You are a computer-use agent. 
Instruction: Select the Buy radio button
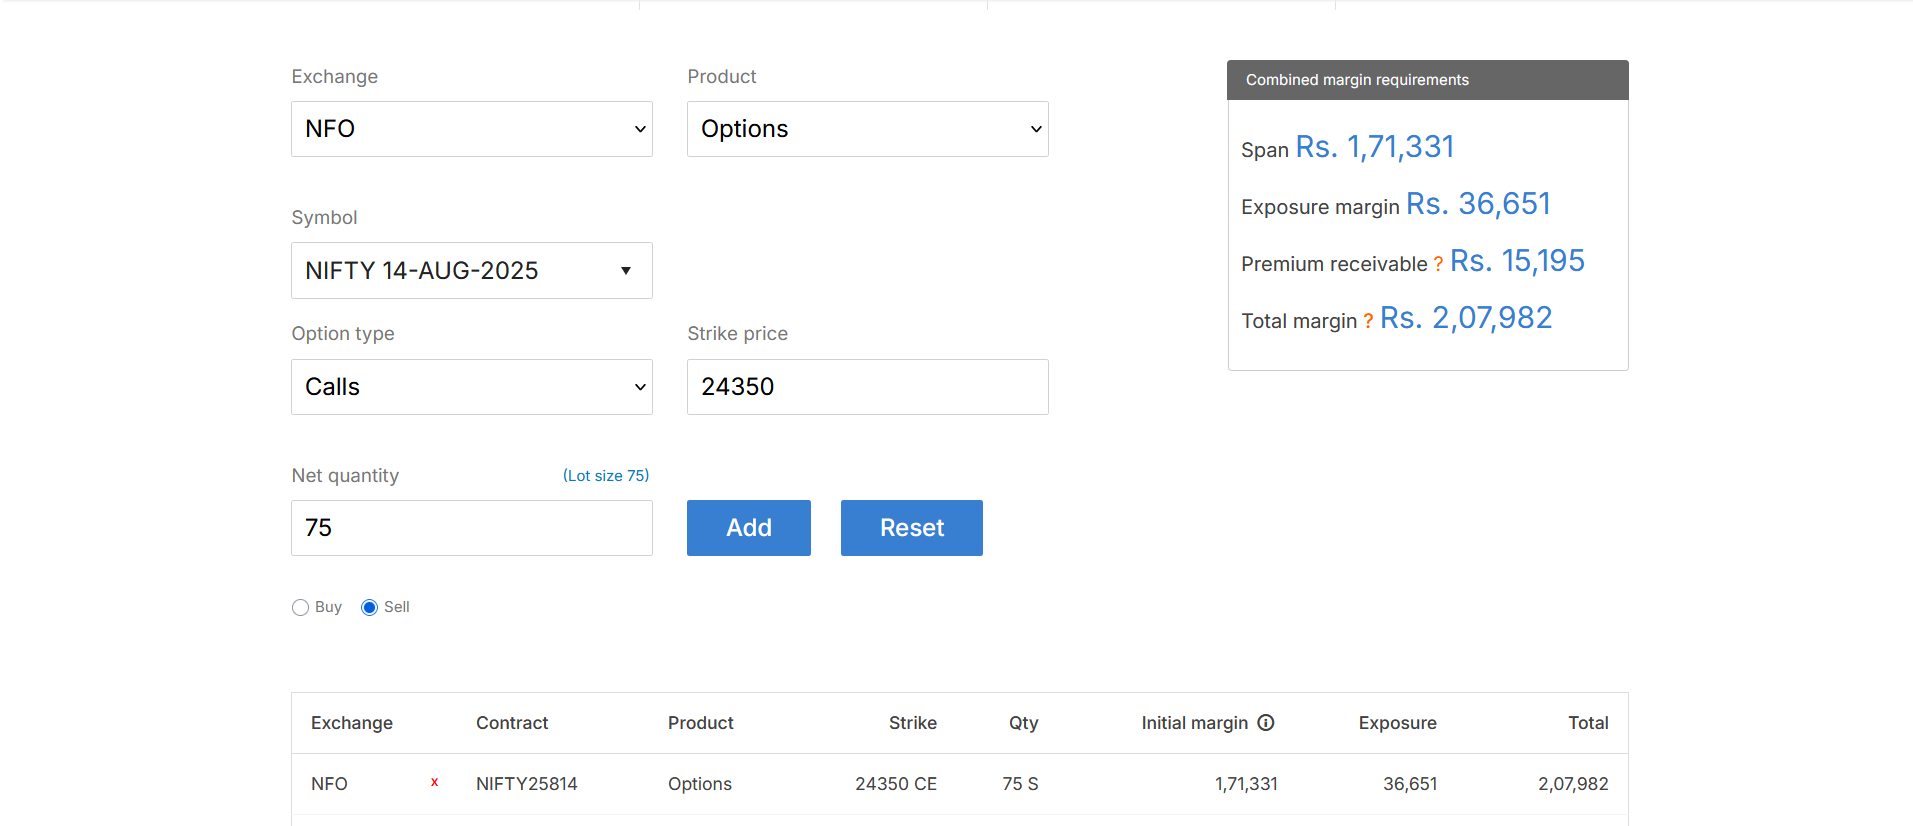coord(300,607)
